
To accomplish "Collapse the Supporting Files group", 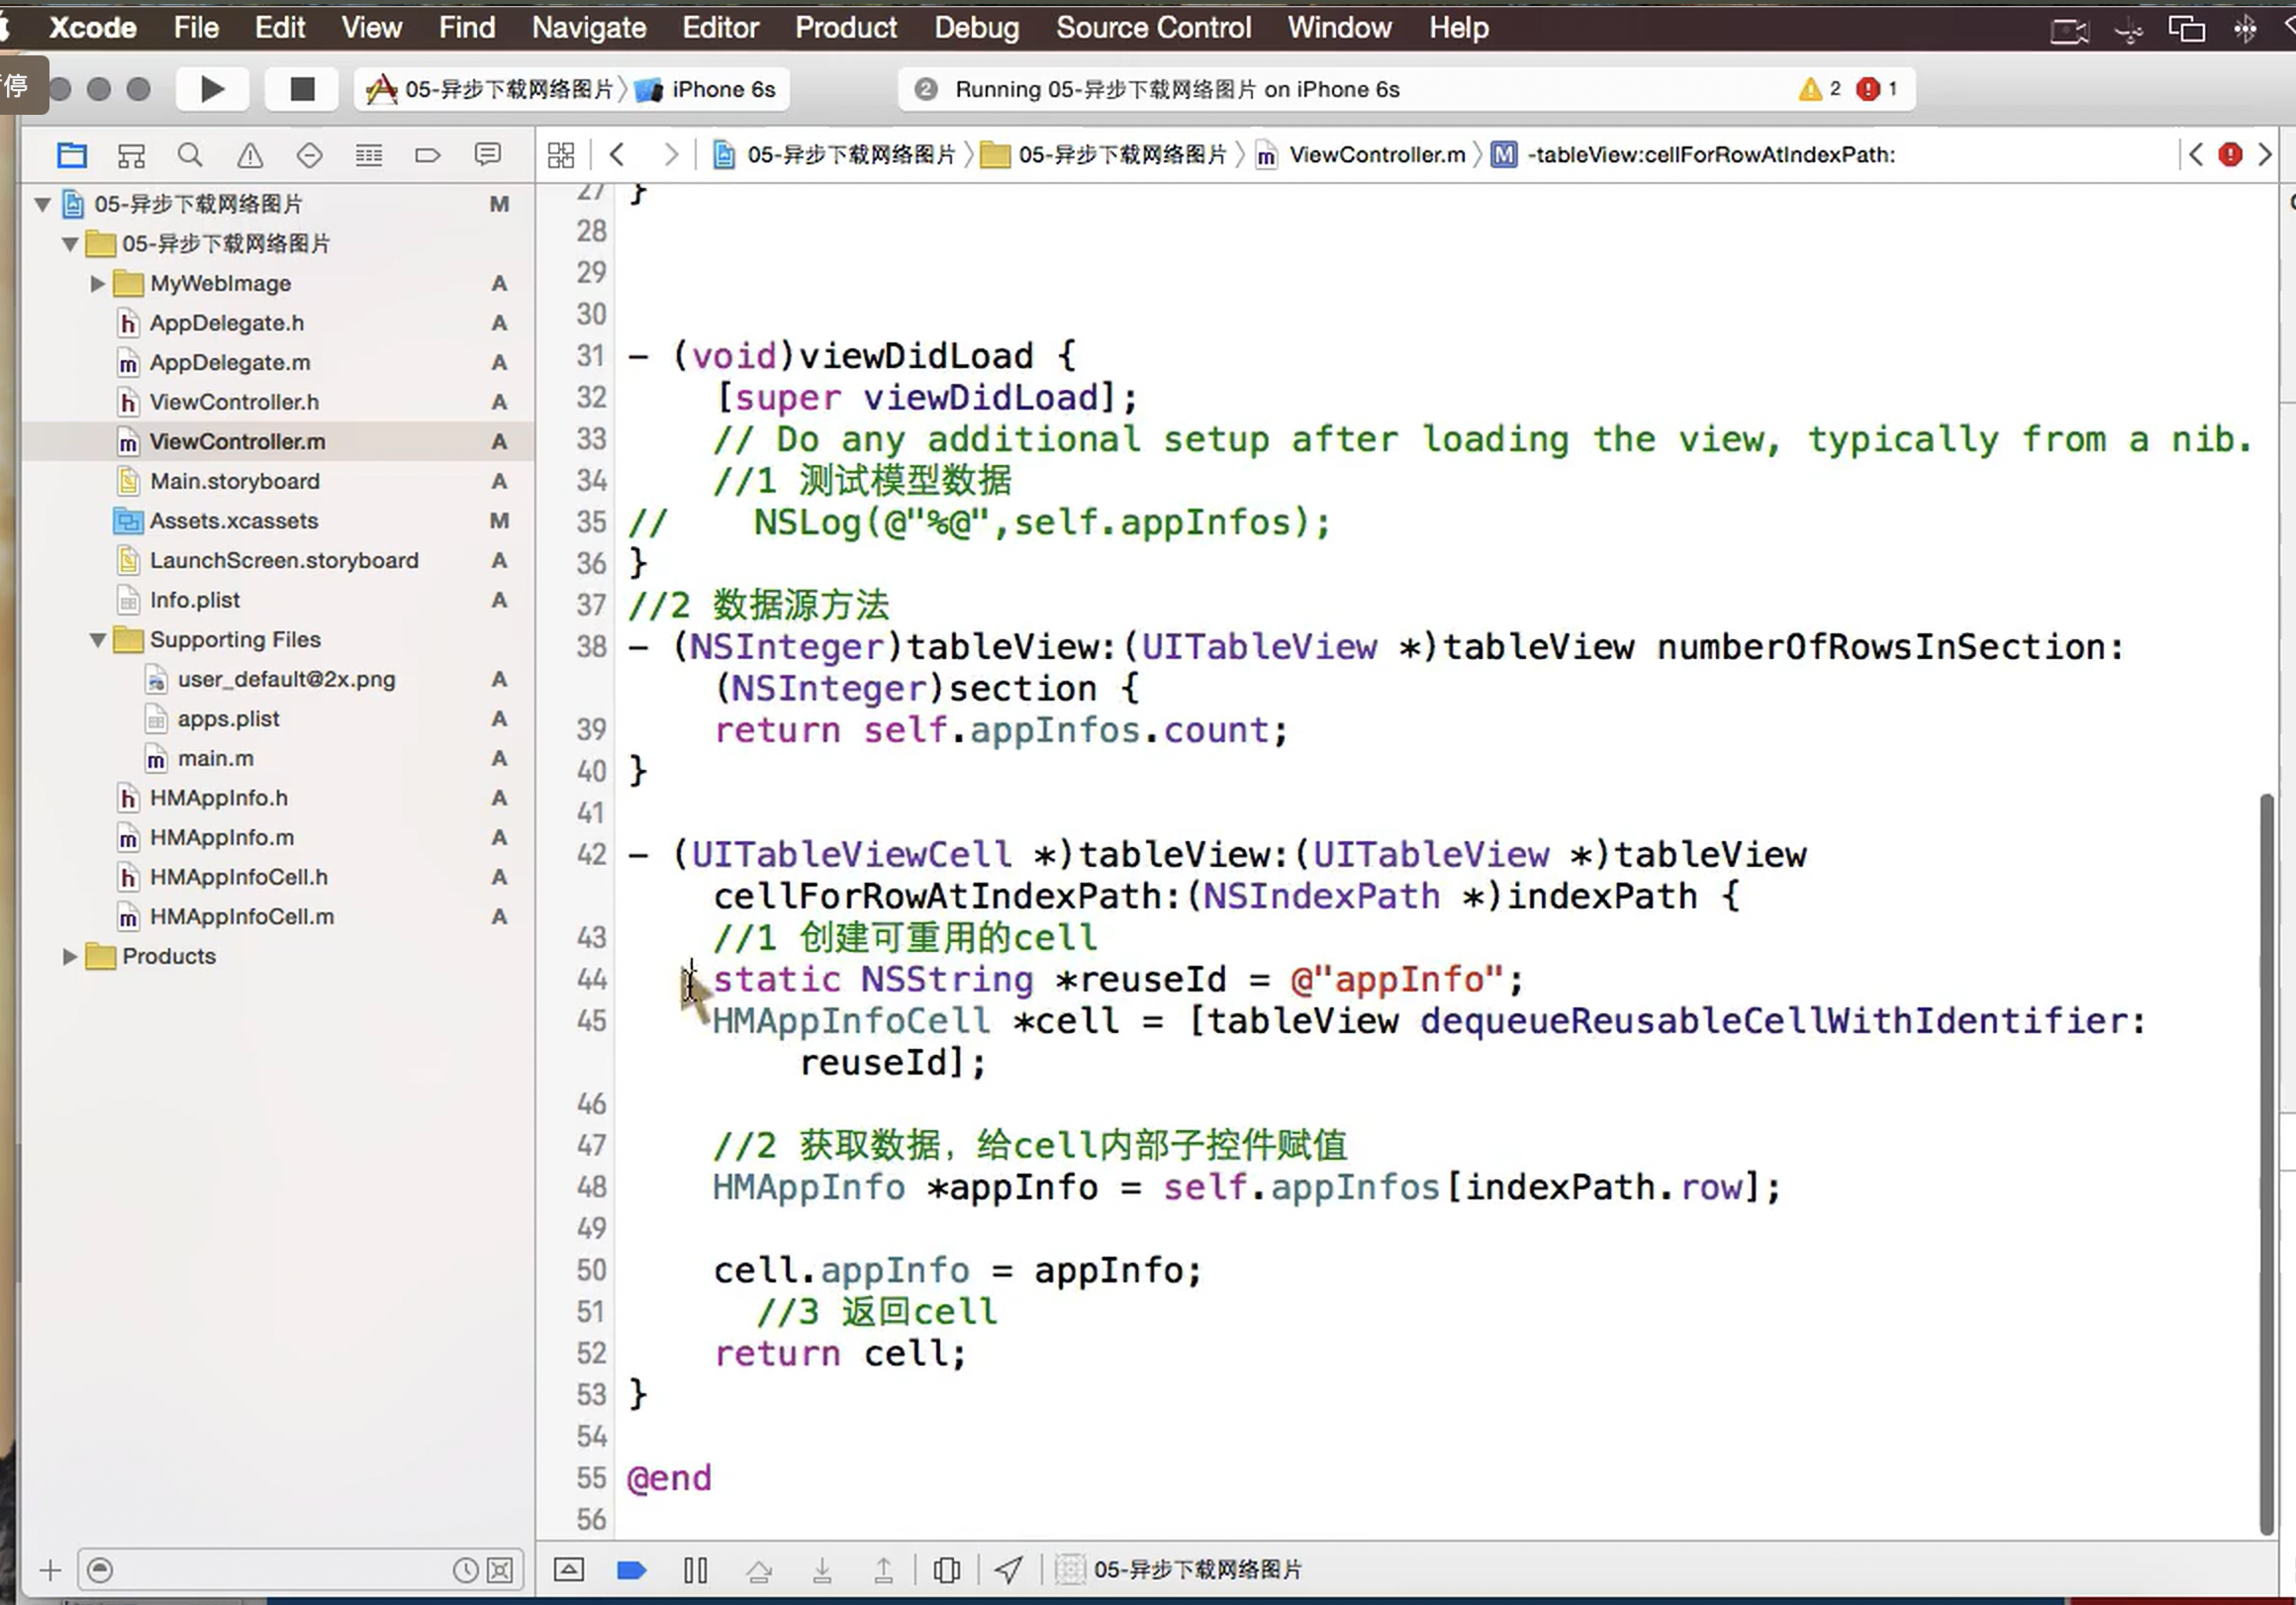I will (97, 640).
